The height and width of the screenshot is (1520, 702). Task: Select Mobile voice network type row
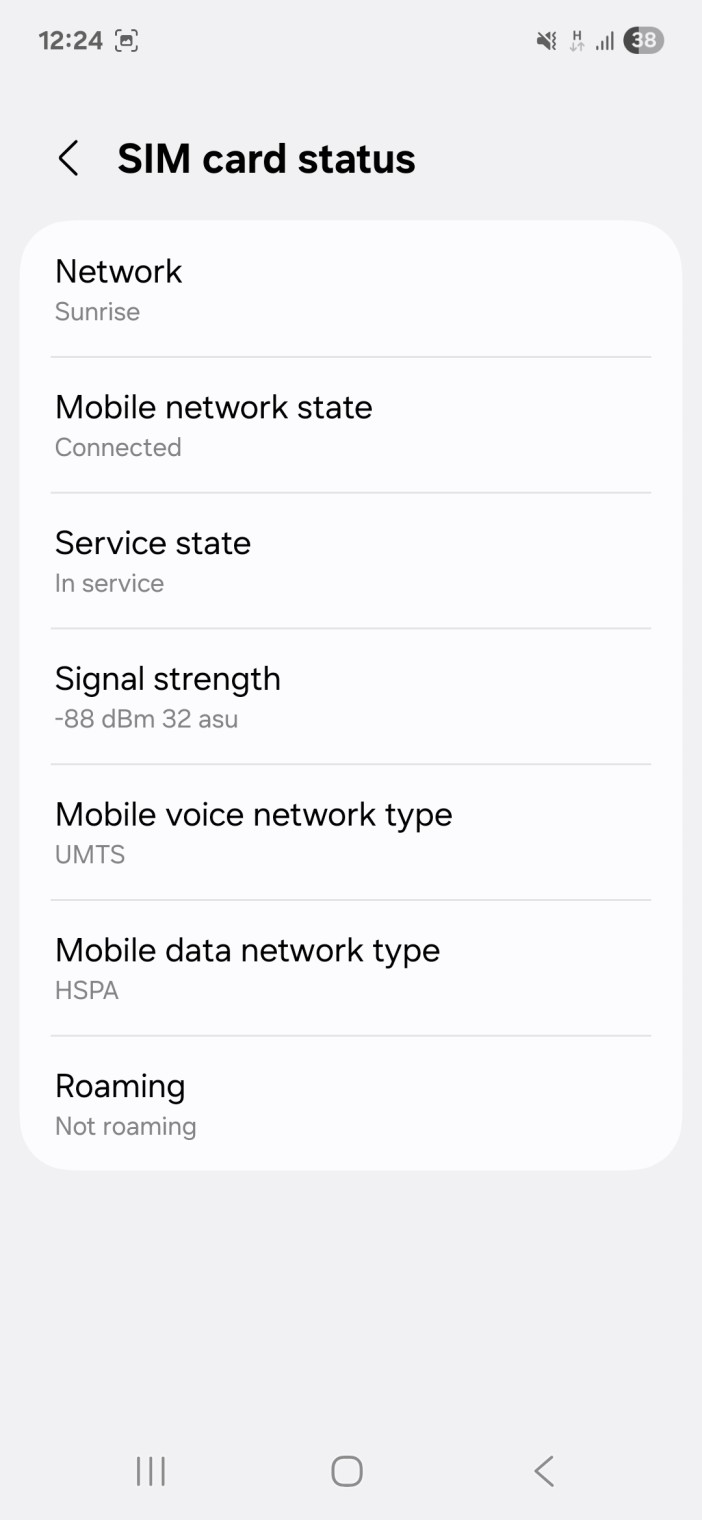coord(350,832)
